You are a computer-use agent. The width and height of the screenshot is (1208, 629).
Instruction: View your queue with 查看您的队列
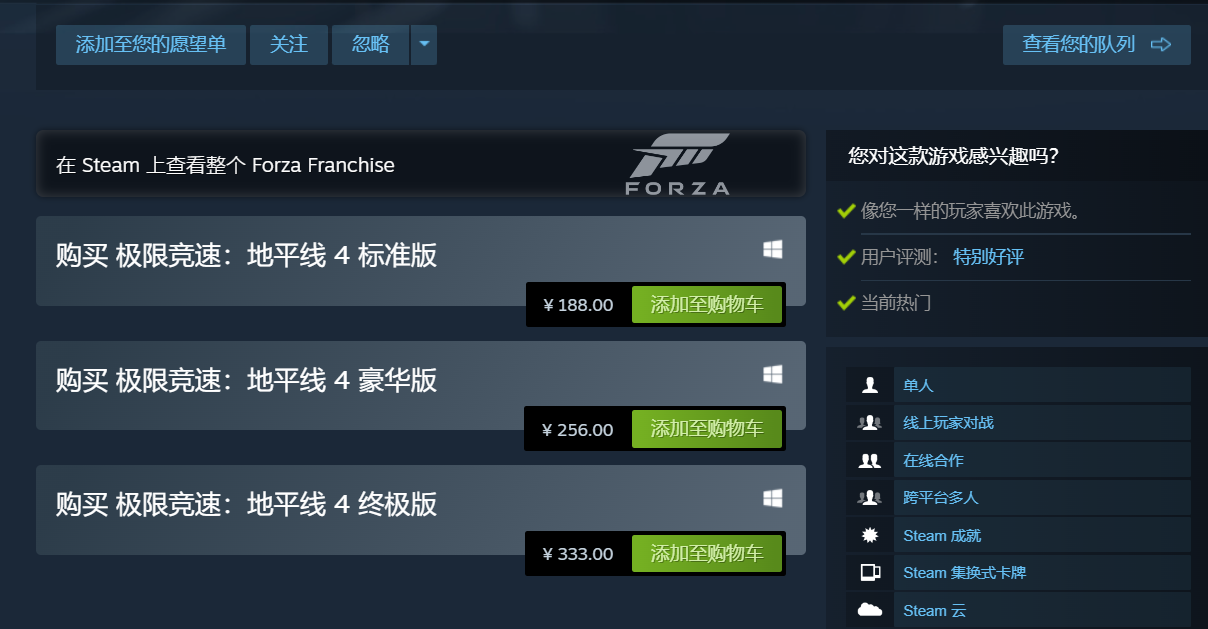click(1096, 45)
